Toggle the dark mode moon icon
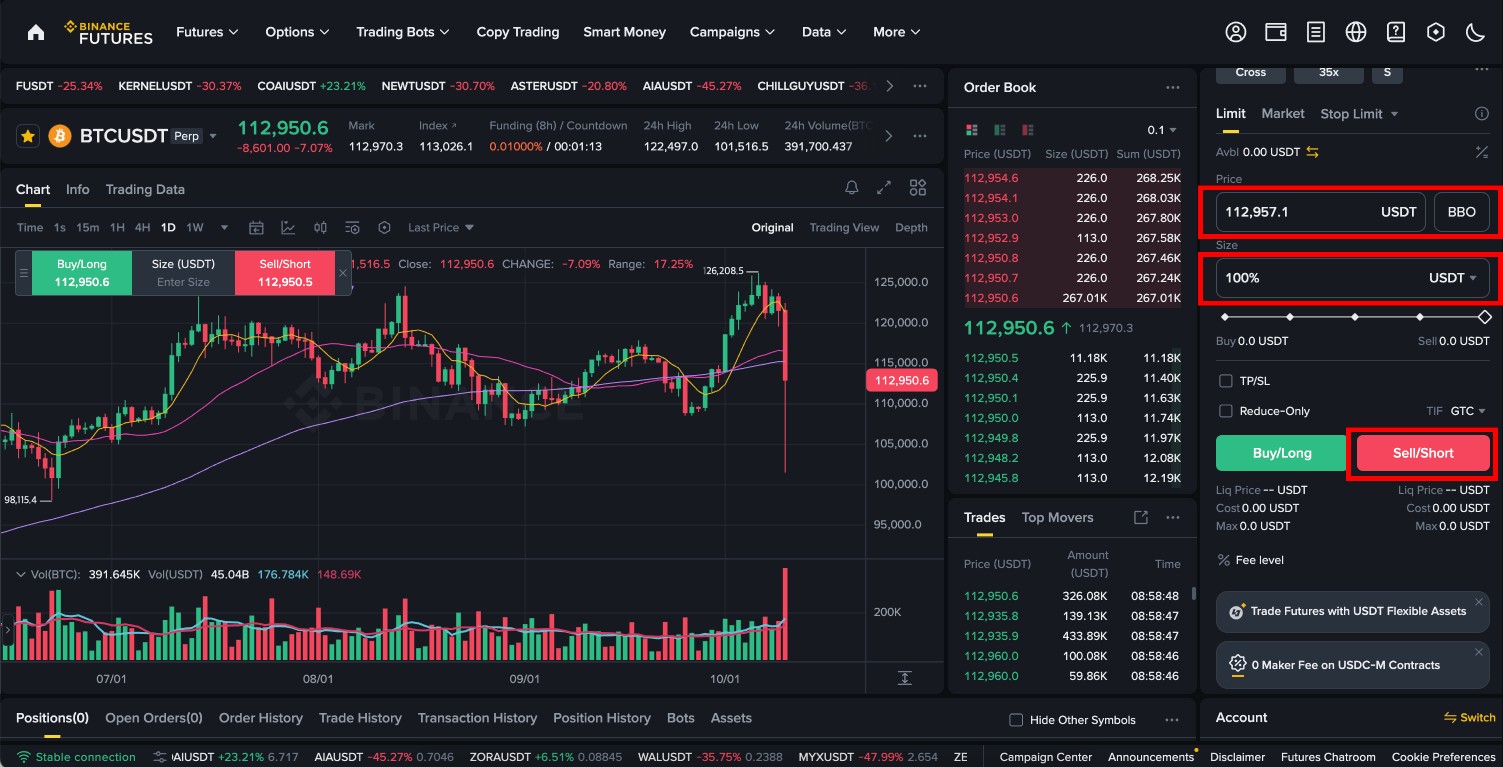This screenshot has width=1503, height=767. [1476, 32]
